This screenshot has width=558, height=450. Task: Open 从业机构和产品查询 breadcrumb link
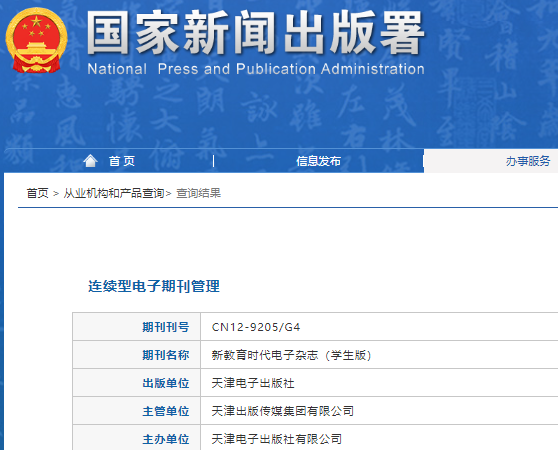pos(114,193)
